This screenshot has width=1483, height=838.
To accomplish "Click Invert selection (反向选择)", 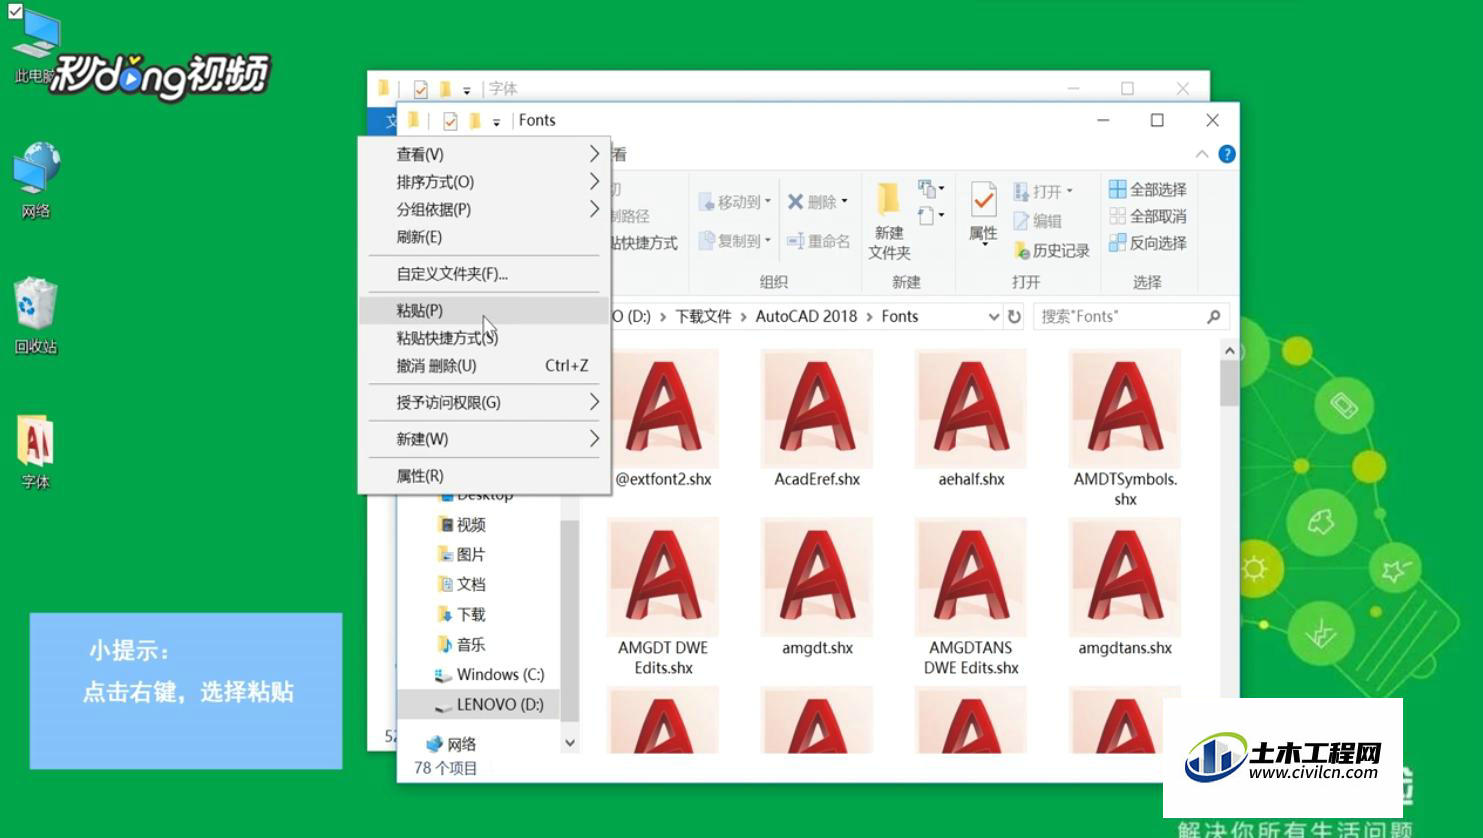I will [x=1148, y=243].
